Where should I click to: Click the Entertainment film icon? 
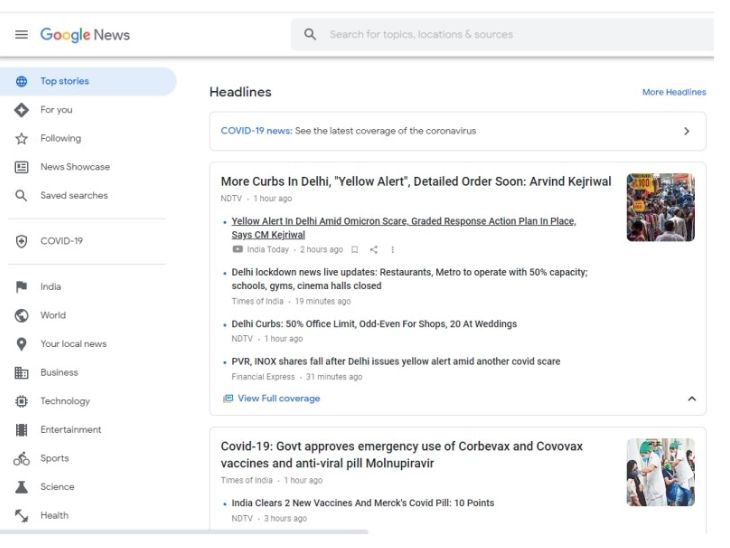pos(21,430)
